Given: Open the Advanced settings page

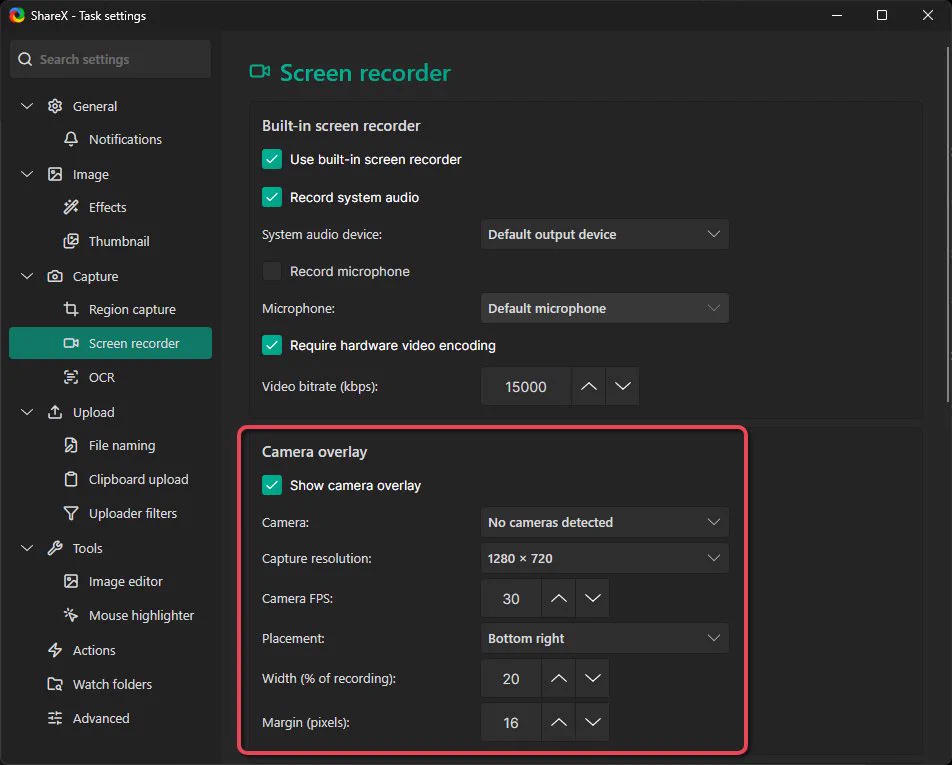Looking at the screenshot, I should (110, 718).
